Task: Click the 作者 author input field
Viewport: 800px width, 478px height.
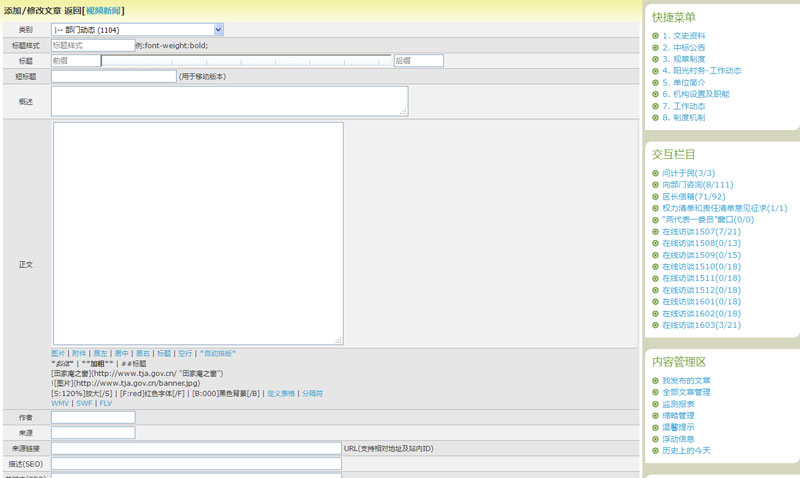Action: 92,417
